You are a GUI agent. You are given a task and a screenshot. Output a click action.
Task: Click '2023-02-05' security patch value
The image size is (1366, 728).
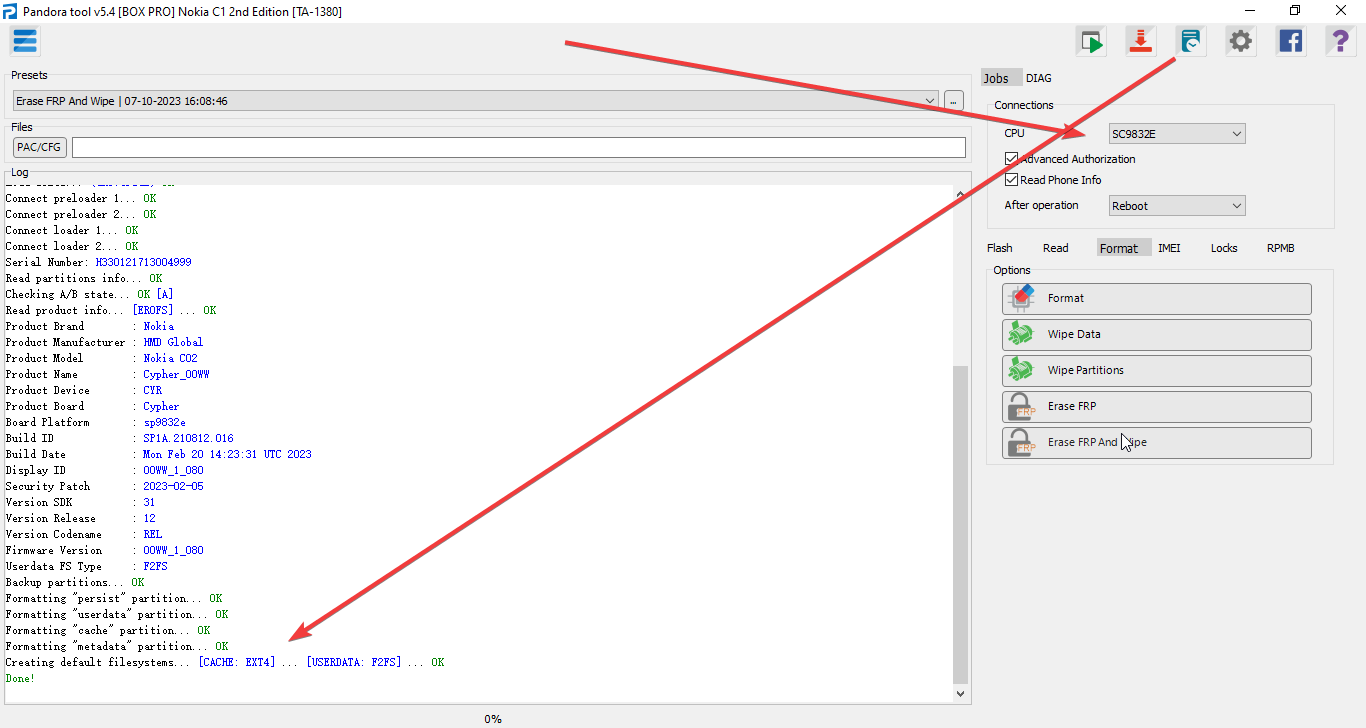173,486
